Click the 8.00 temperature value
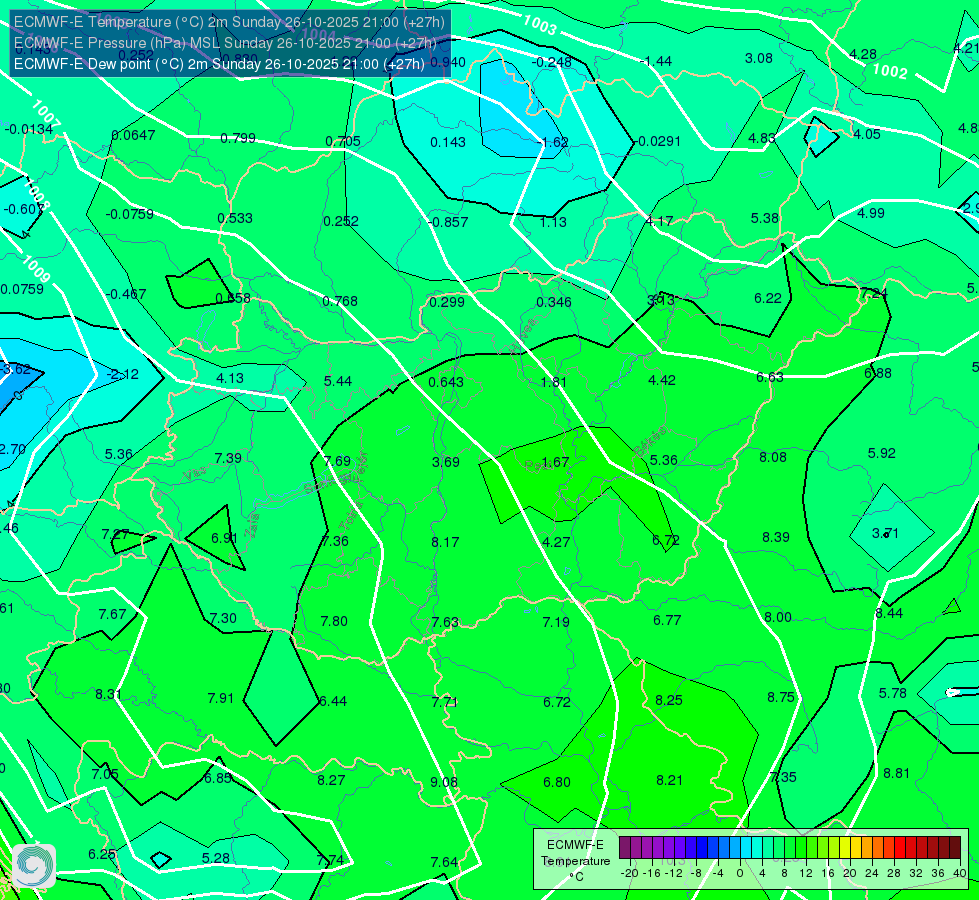979x900 pixels. click(x=778, y=617)
